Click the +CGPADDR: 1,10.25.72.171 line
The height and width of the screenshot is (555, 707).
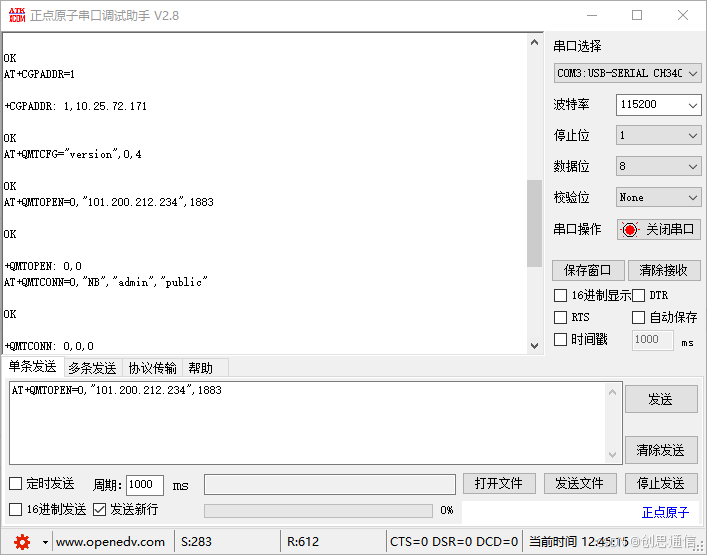(75, 106)
